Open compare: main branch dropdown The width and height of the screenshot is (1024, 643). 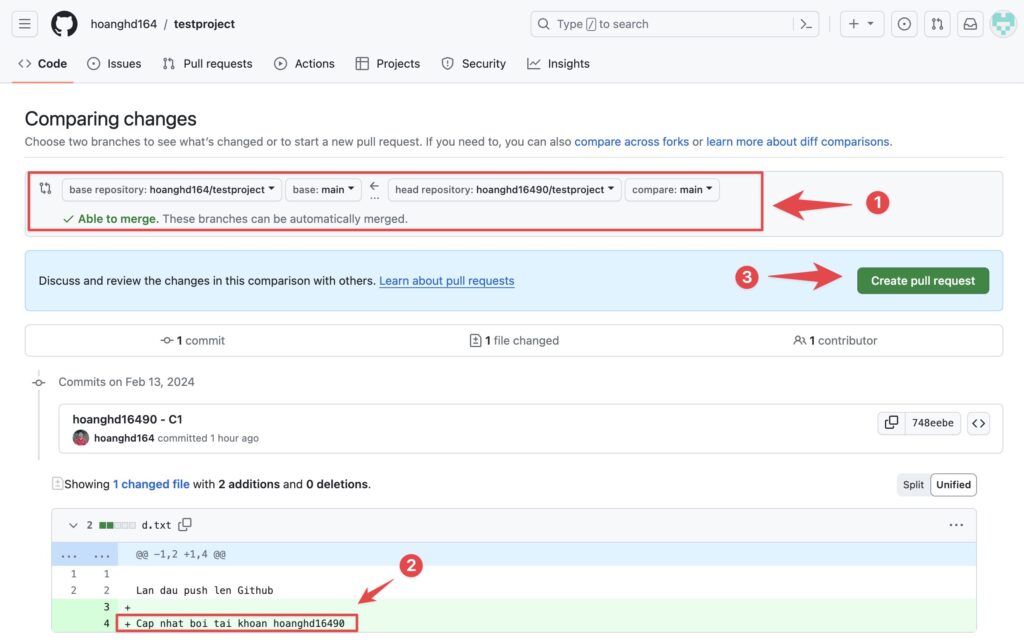[x=672, y=189]
